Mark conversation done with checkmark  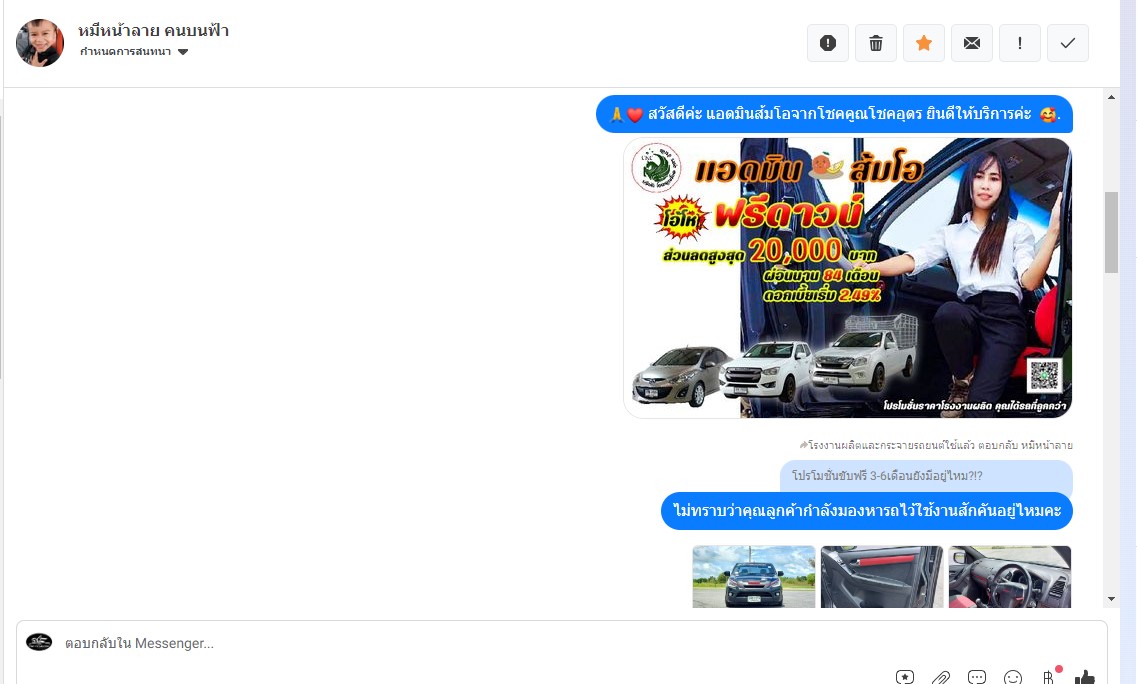click(x=1067, y=43)
